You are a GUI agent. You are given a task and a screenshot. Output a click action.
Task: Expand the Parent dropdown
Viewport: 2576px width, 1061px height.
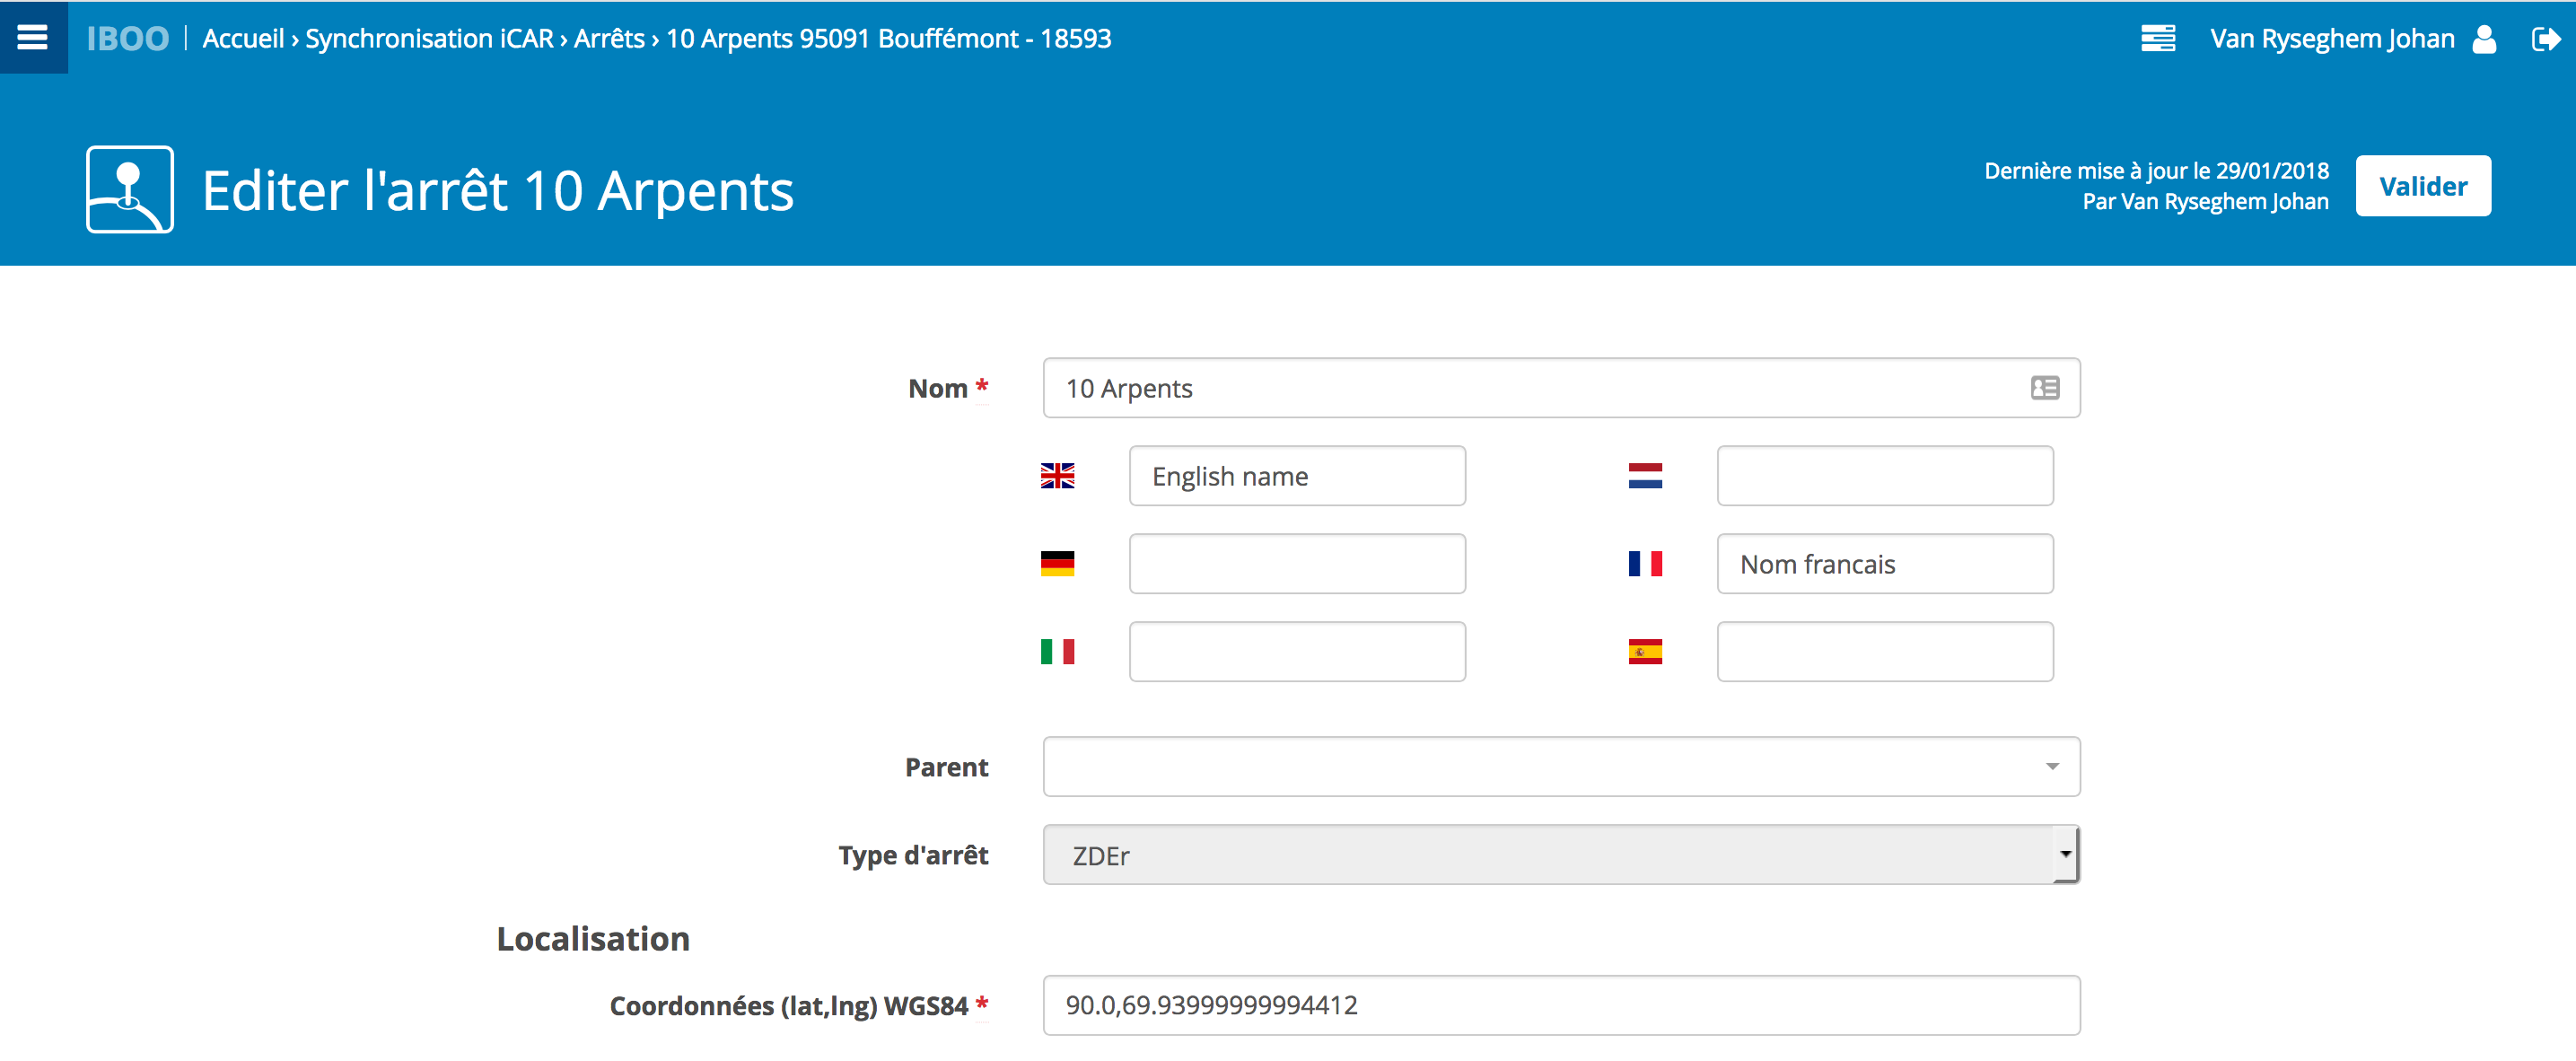coord(1560,767)
